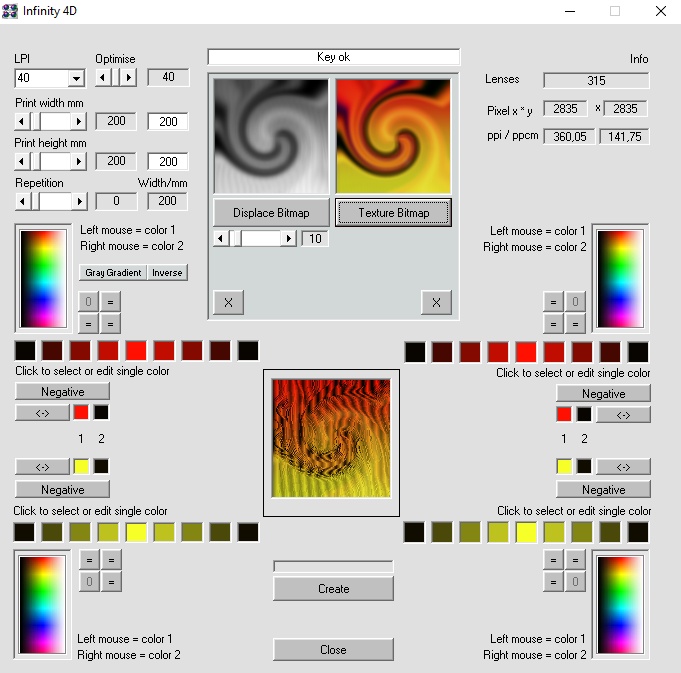This screenshot has height=673, width=681.
Task: Click Negative above the bottom-left yellow swatches
Action: [62, 489]
